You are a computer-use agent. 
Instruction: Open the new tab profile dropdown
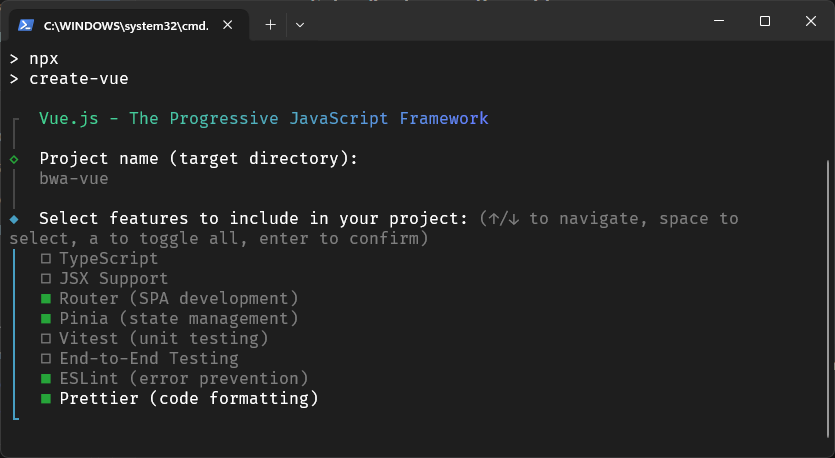coord(300,24)
